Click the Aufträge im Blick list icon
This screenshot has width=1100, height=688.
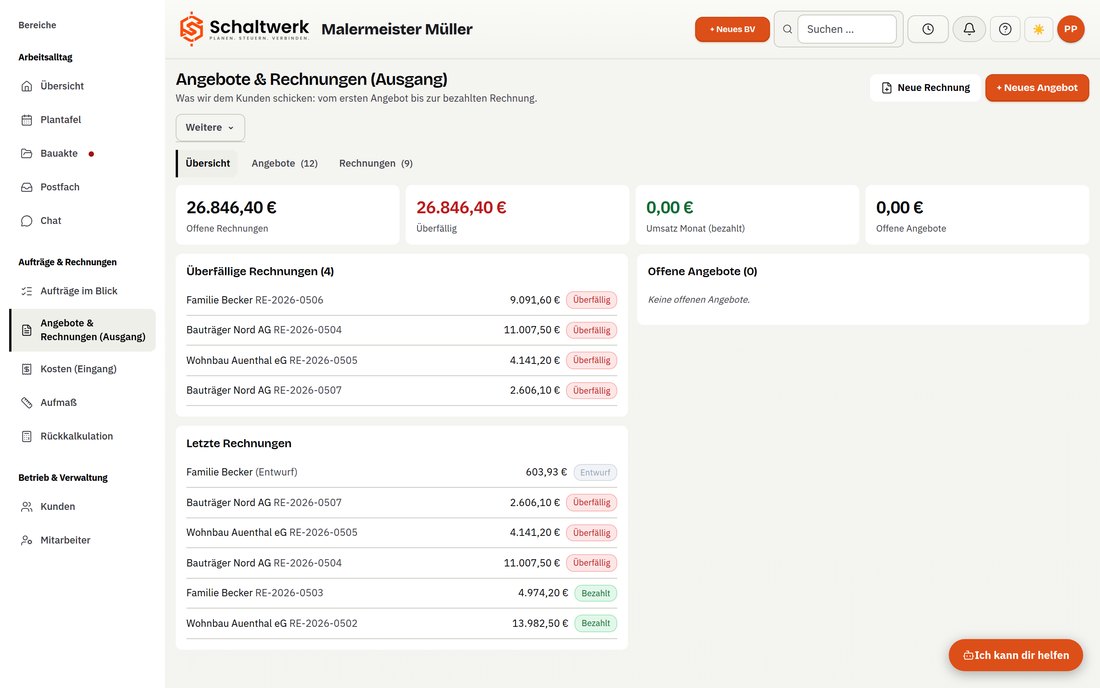click(27, 291)
